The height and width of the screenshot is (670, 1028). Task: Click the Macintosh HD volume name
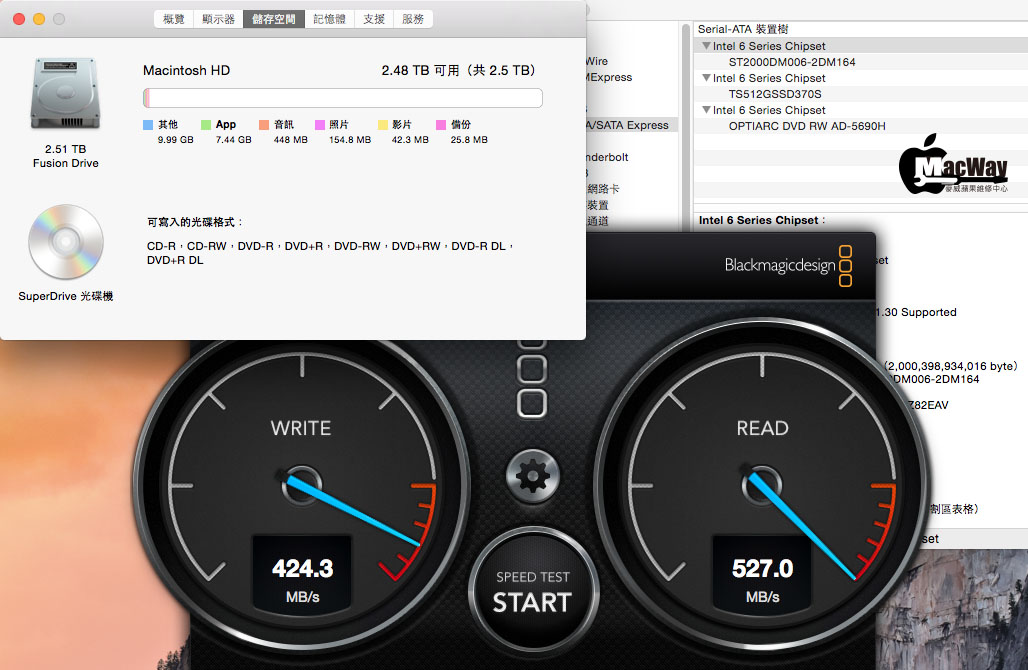pyautogui.click(x=187, y=71)
